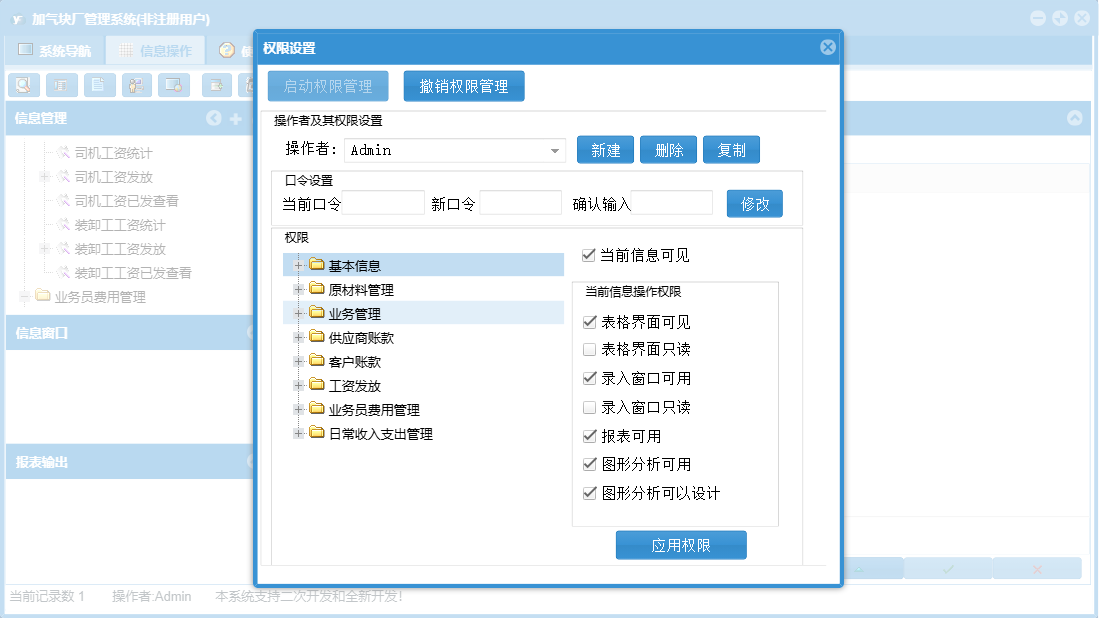The height and width of the screenshot is (618, 1099).
Task: Toggle 报表可用 checkbox
Action: (589, 436)
